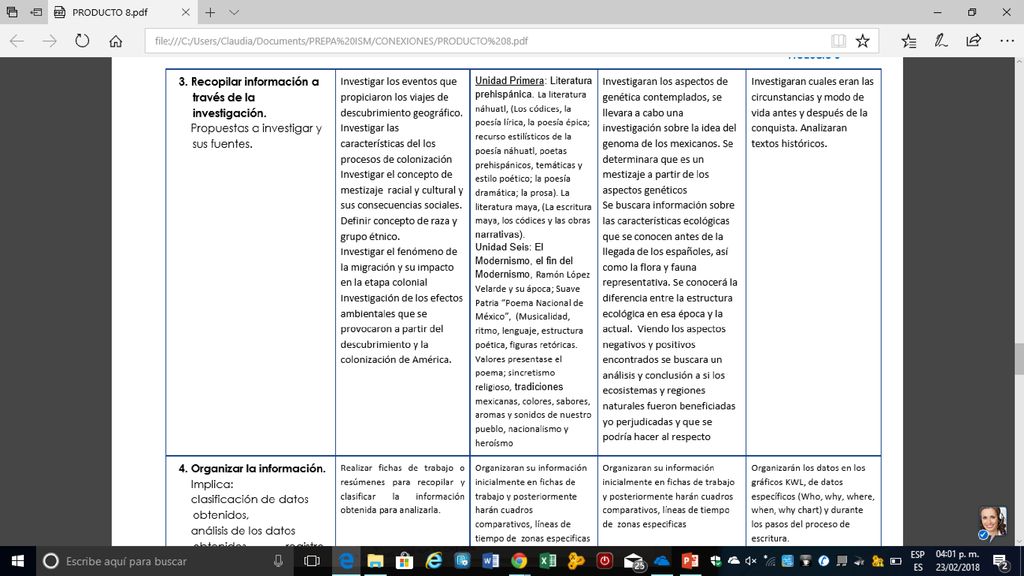
Task: Open Google Chrome from taskbar
Action: [519, 561]
